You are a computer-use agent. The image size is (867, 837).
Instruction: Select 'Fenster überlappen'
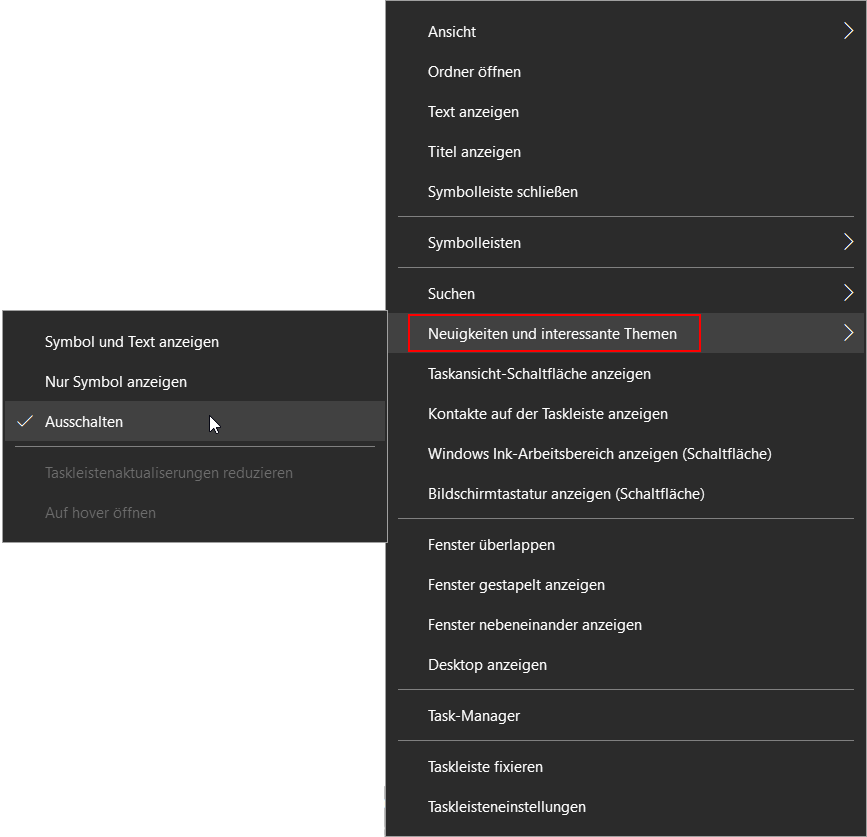click(491, 545)
